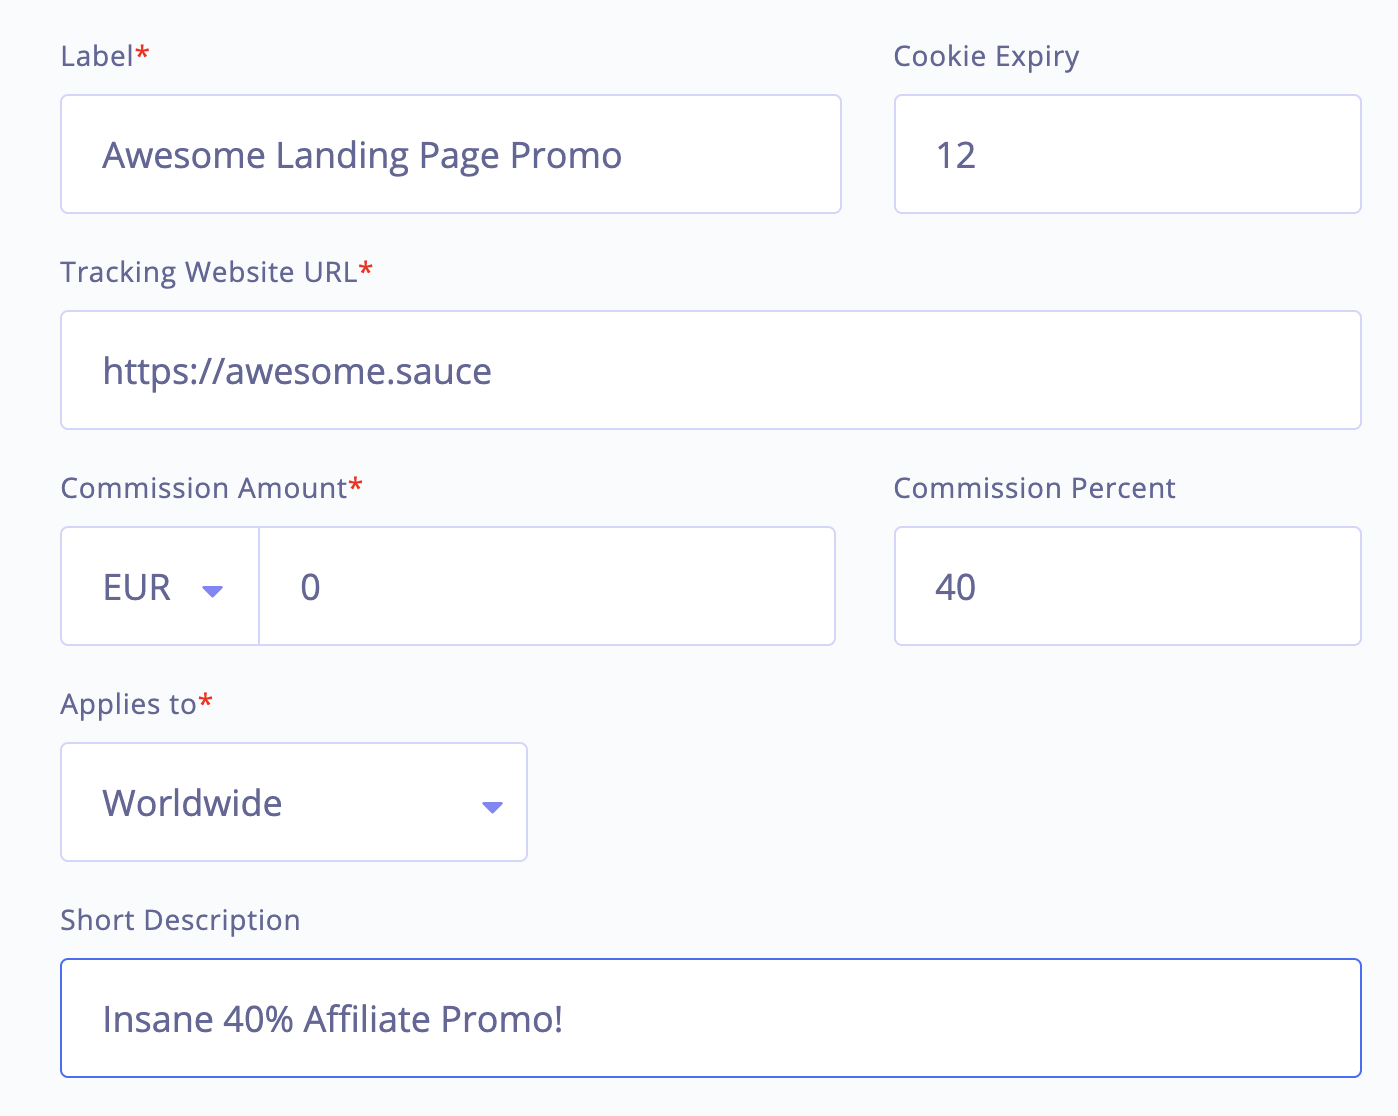The height and width of the screenshot is (1116, 1398).
Task: Click the arrow icon in Worldwide dropdown
Action: (492, 807)
